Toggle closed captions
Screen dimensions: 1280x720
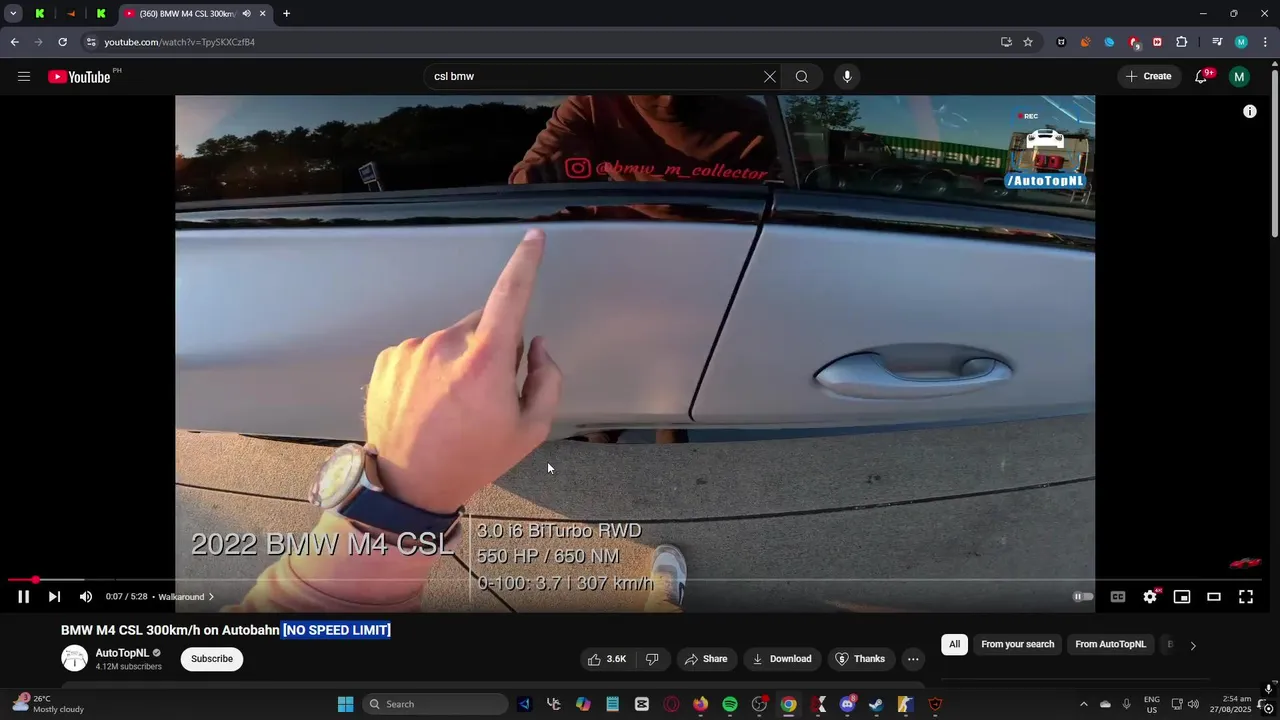[1118, 597]
